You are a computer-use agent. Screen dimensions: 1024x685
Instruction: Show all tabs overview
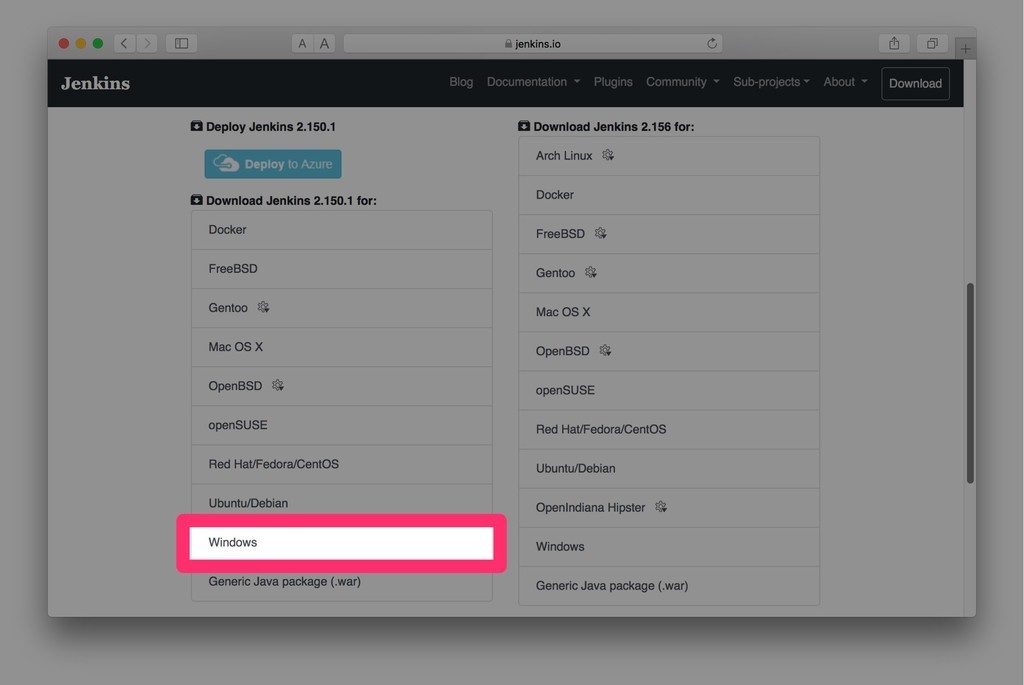(x=932, y=44)
